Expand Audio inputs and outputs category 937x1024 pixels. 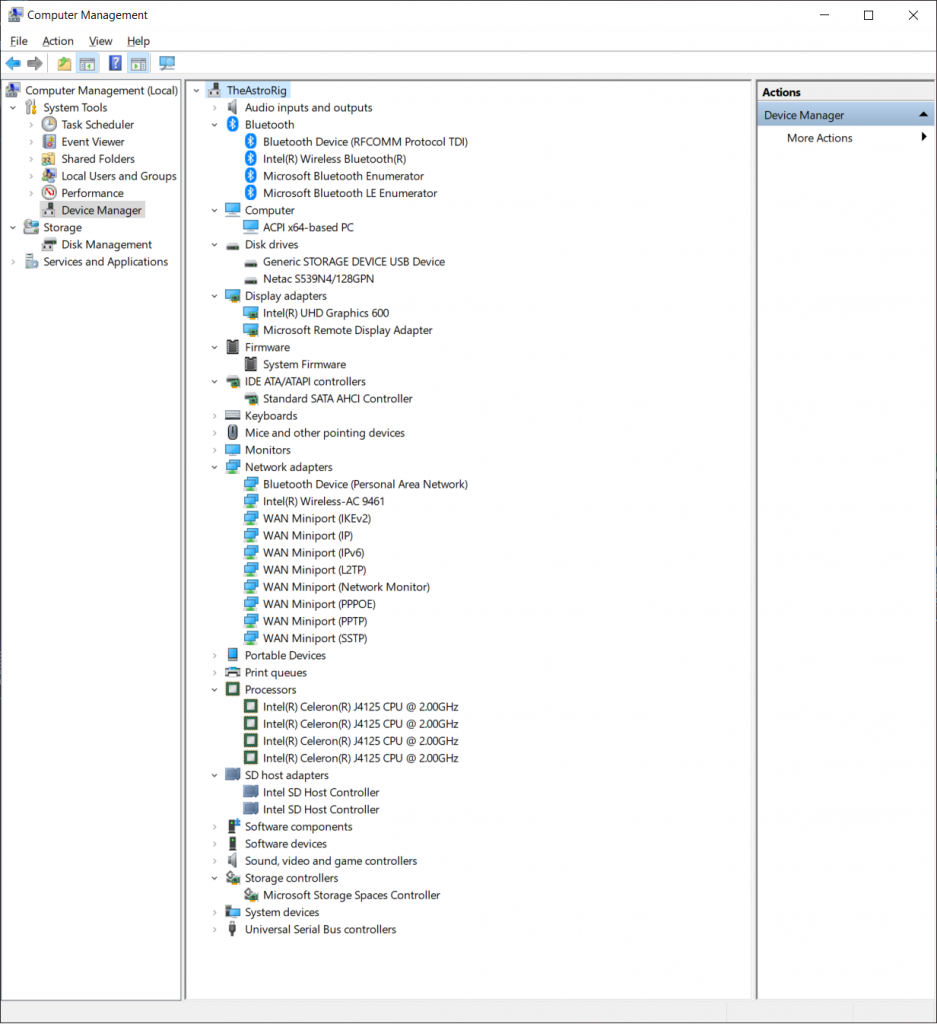click(215, 108)
